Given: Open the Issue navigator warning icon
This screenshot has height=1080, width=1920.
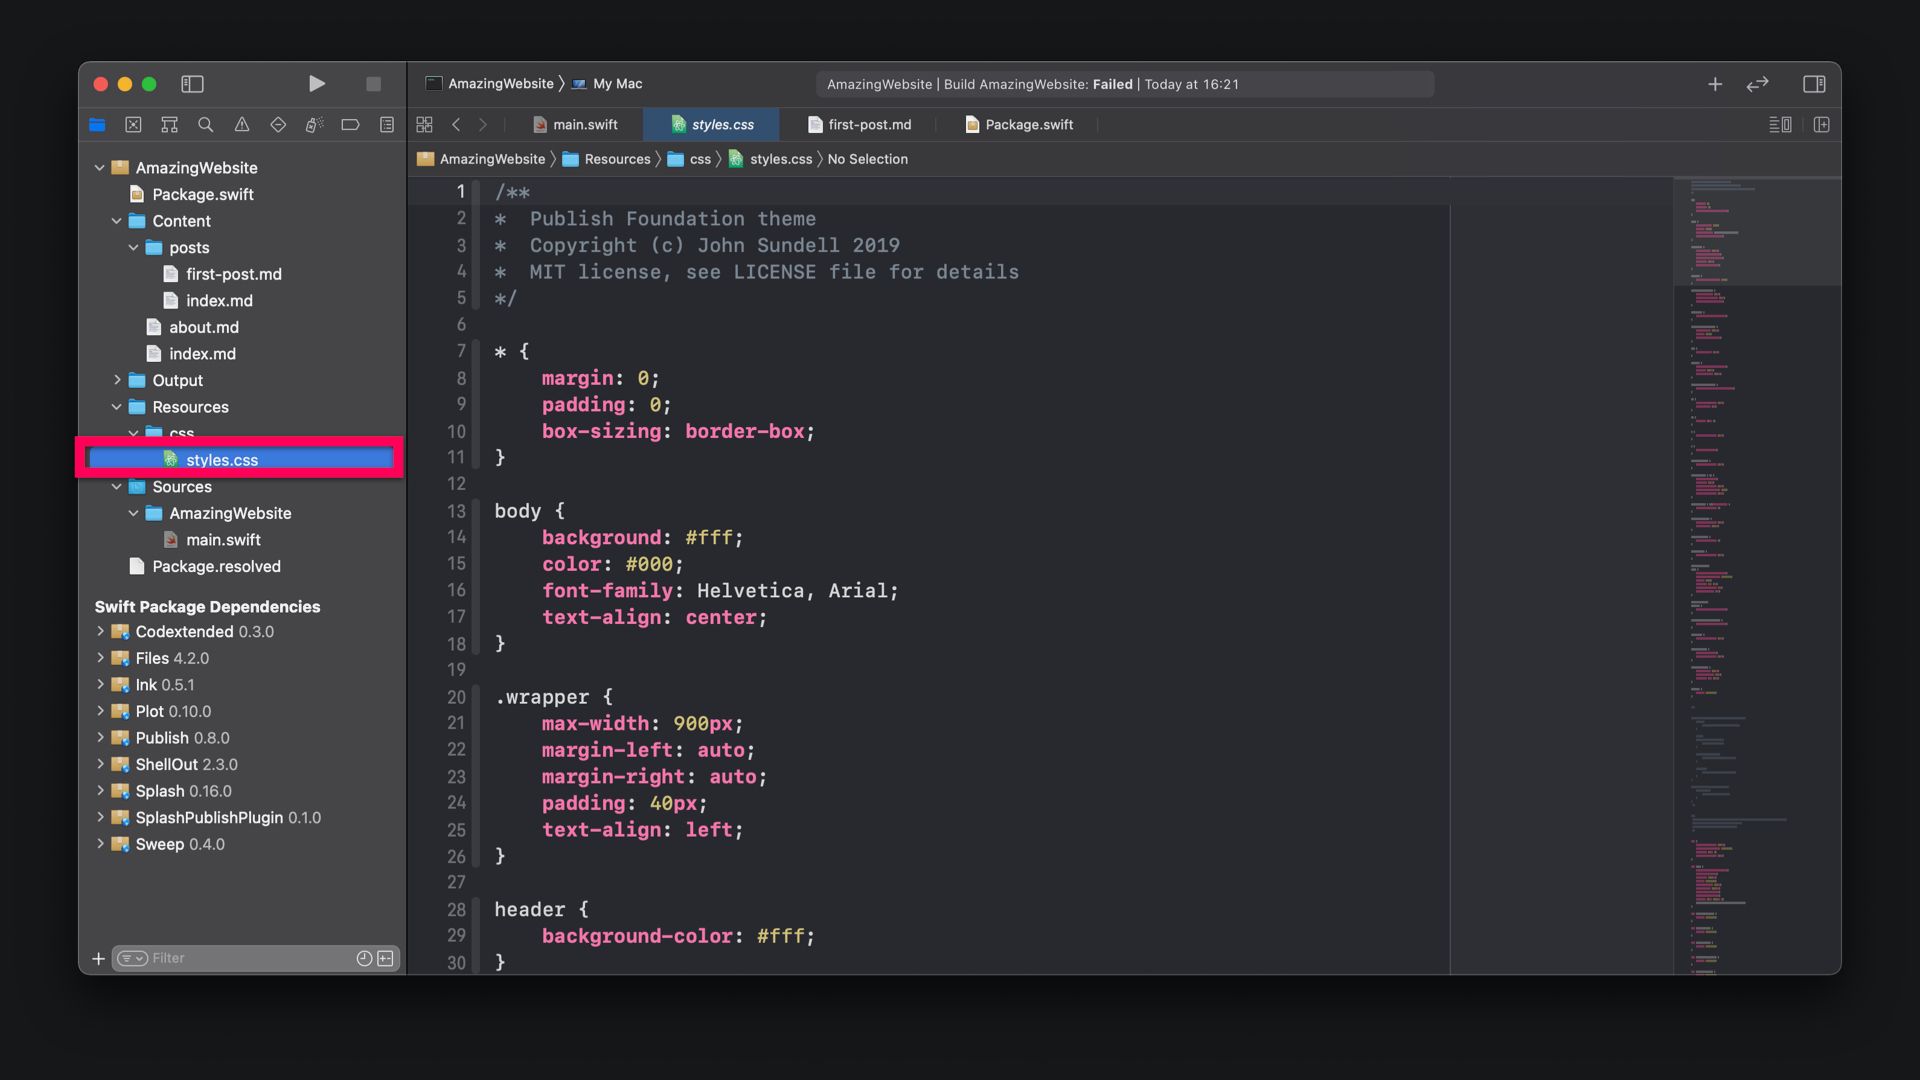Looking at the screenshot, I should 242,125.
